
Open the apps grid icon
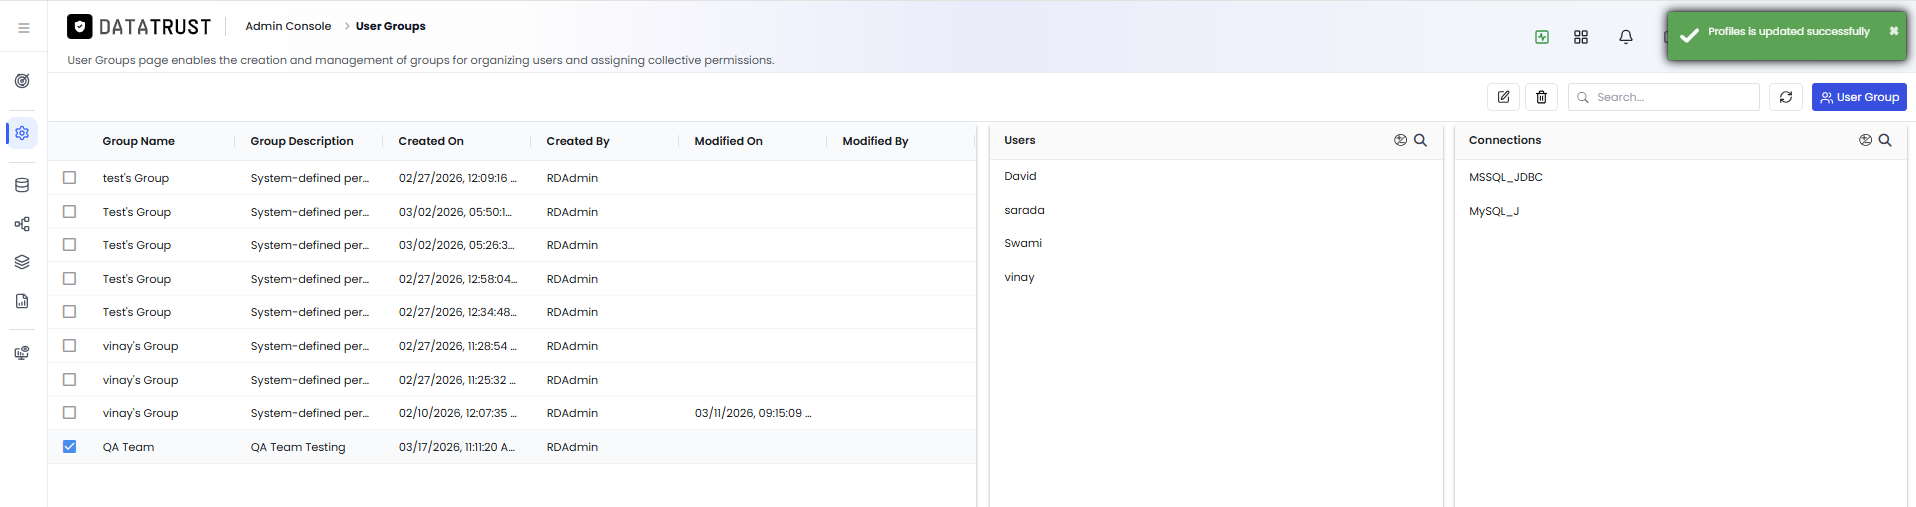tap(1581, 37)
